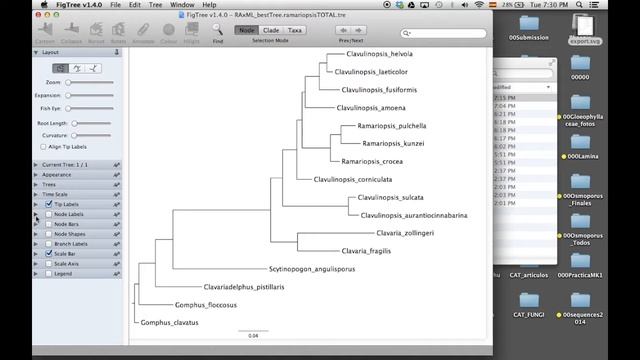Uncheck the Tip Labels checkbox
640x360 pixels.
49,204
